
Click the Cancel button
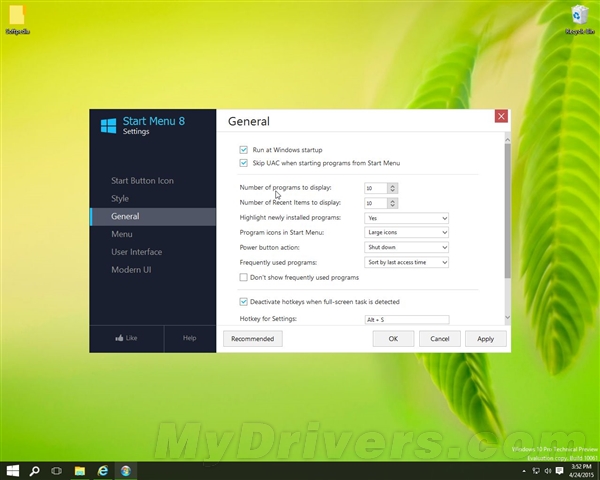[x=440, y=339]
